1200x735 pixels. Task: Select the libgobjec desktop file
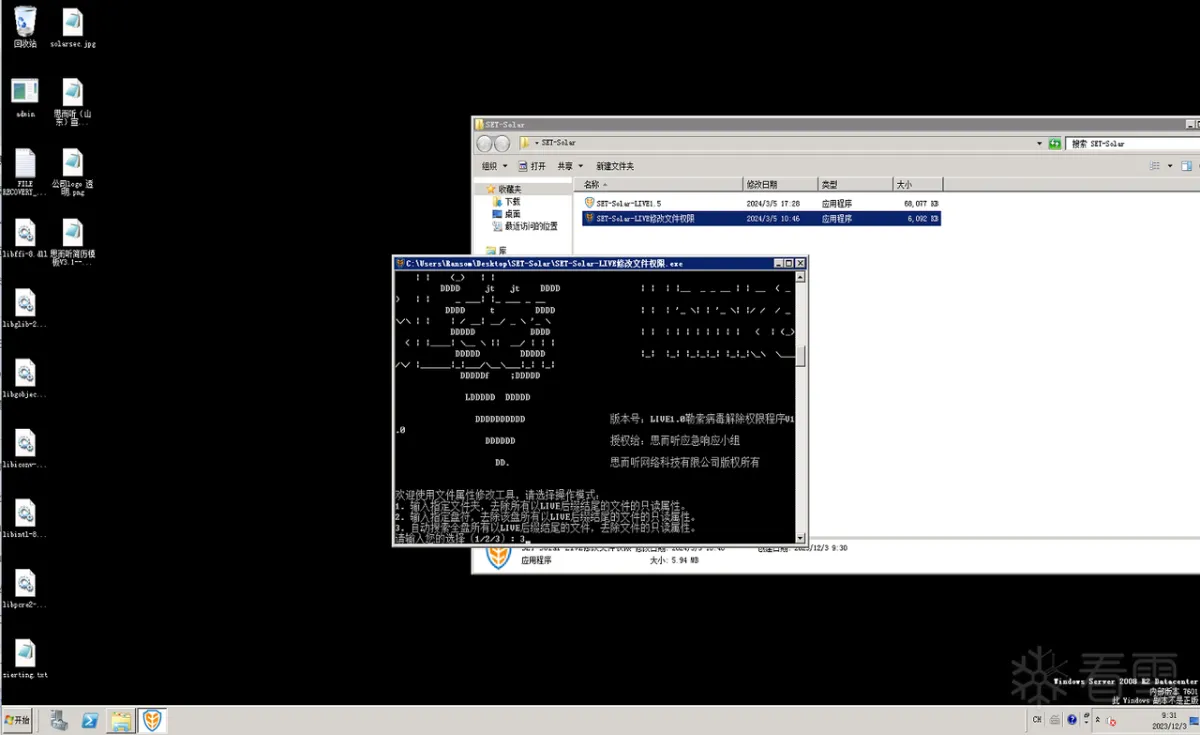click(x=25, y=379)
